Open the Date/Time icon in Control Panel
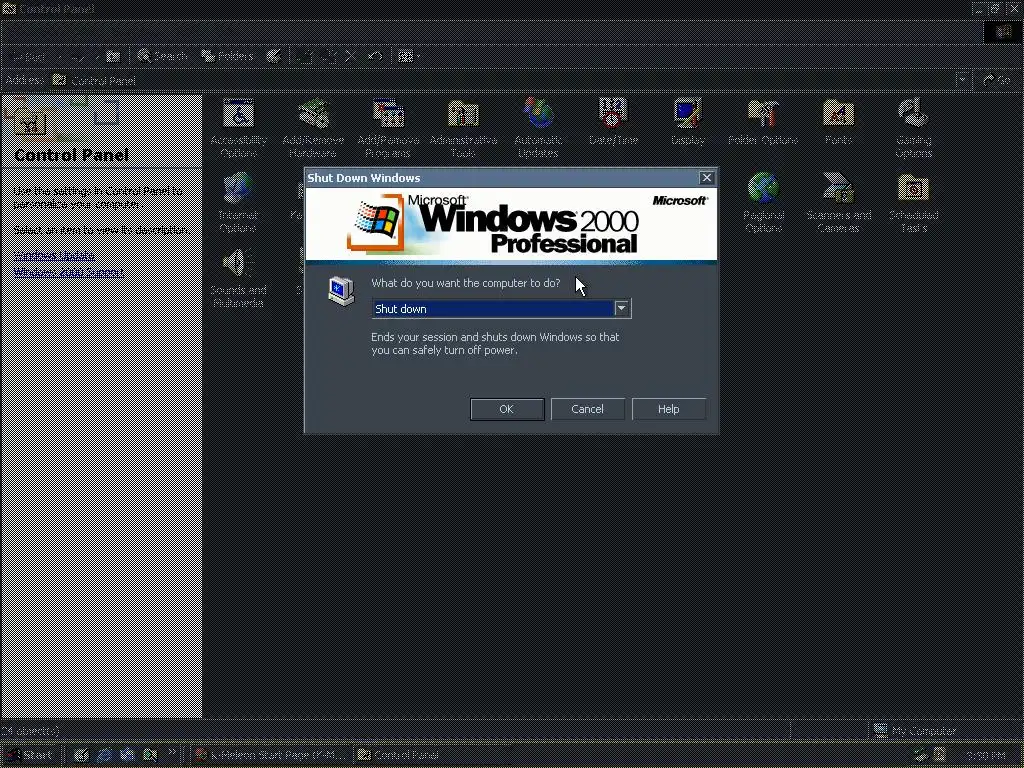This screenshot has height=768, width=1024. pos(613,122)
